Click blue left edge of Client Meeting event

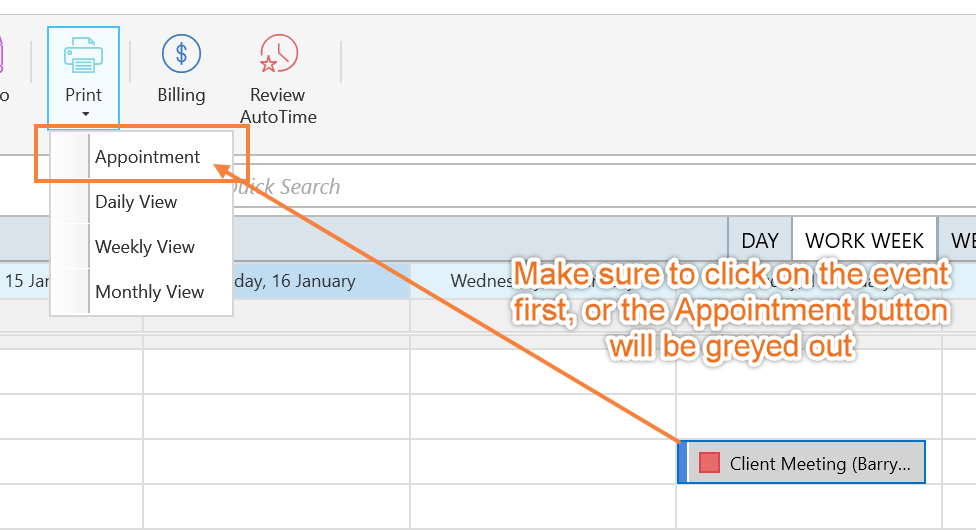(x=682, y=462)
